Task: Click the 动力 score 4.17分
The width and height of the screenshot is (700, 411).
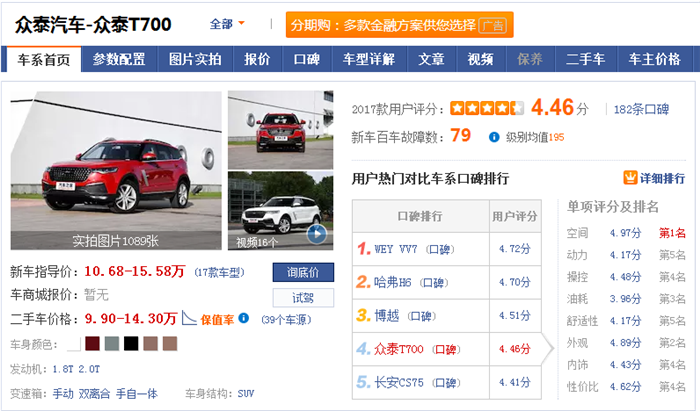Action: pyautogui.click(x=626, y=255)
